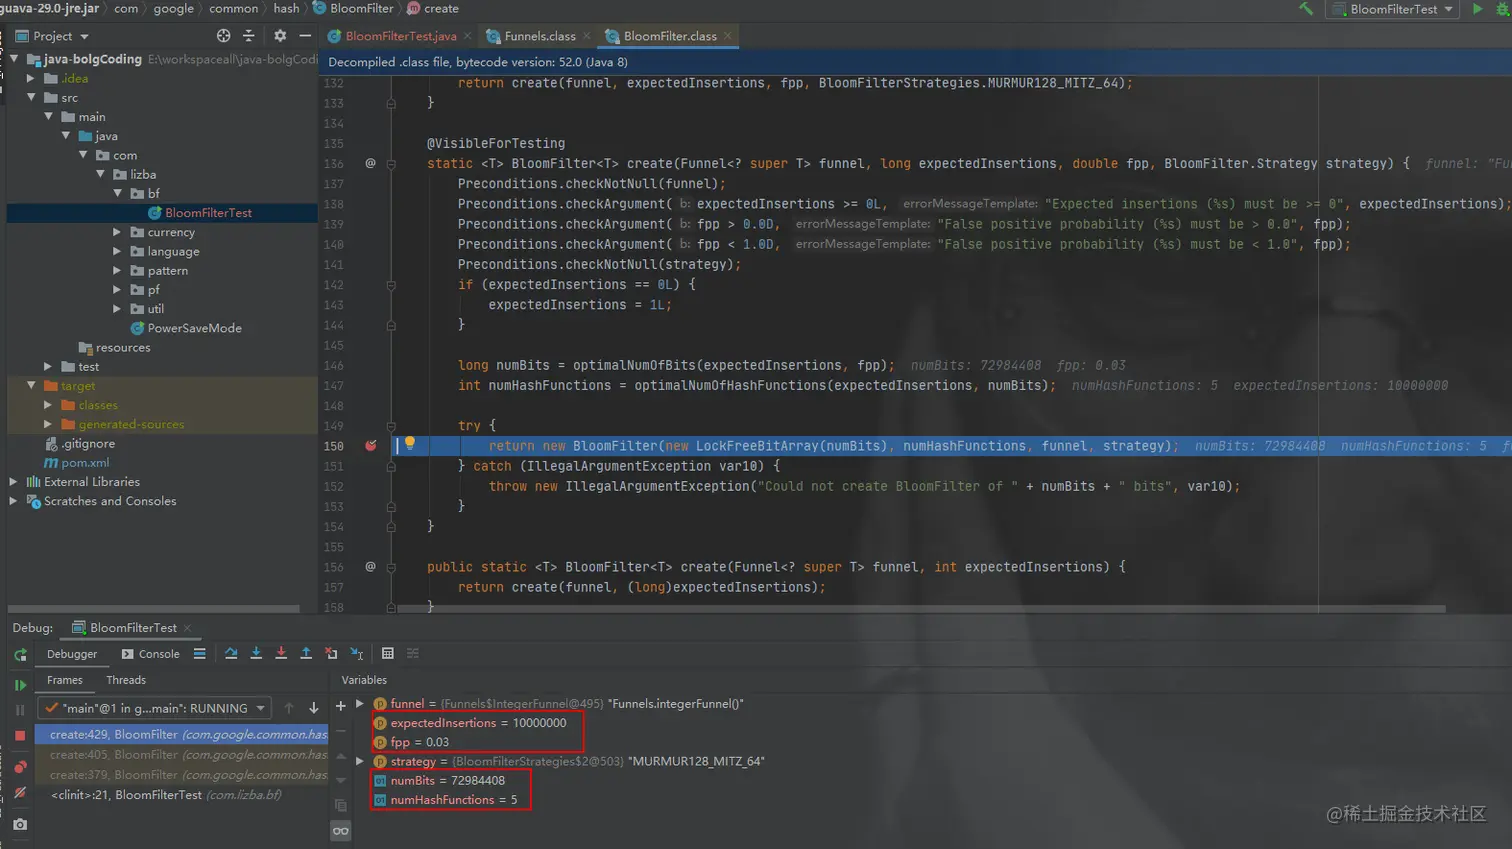View breakpoints with red dots icon
Image resolution: width=1512 pixels, height=849 pixels.
pyautogui.click(x=20, y=767)
